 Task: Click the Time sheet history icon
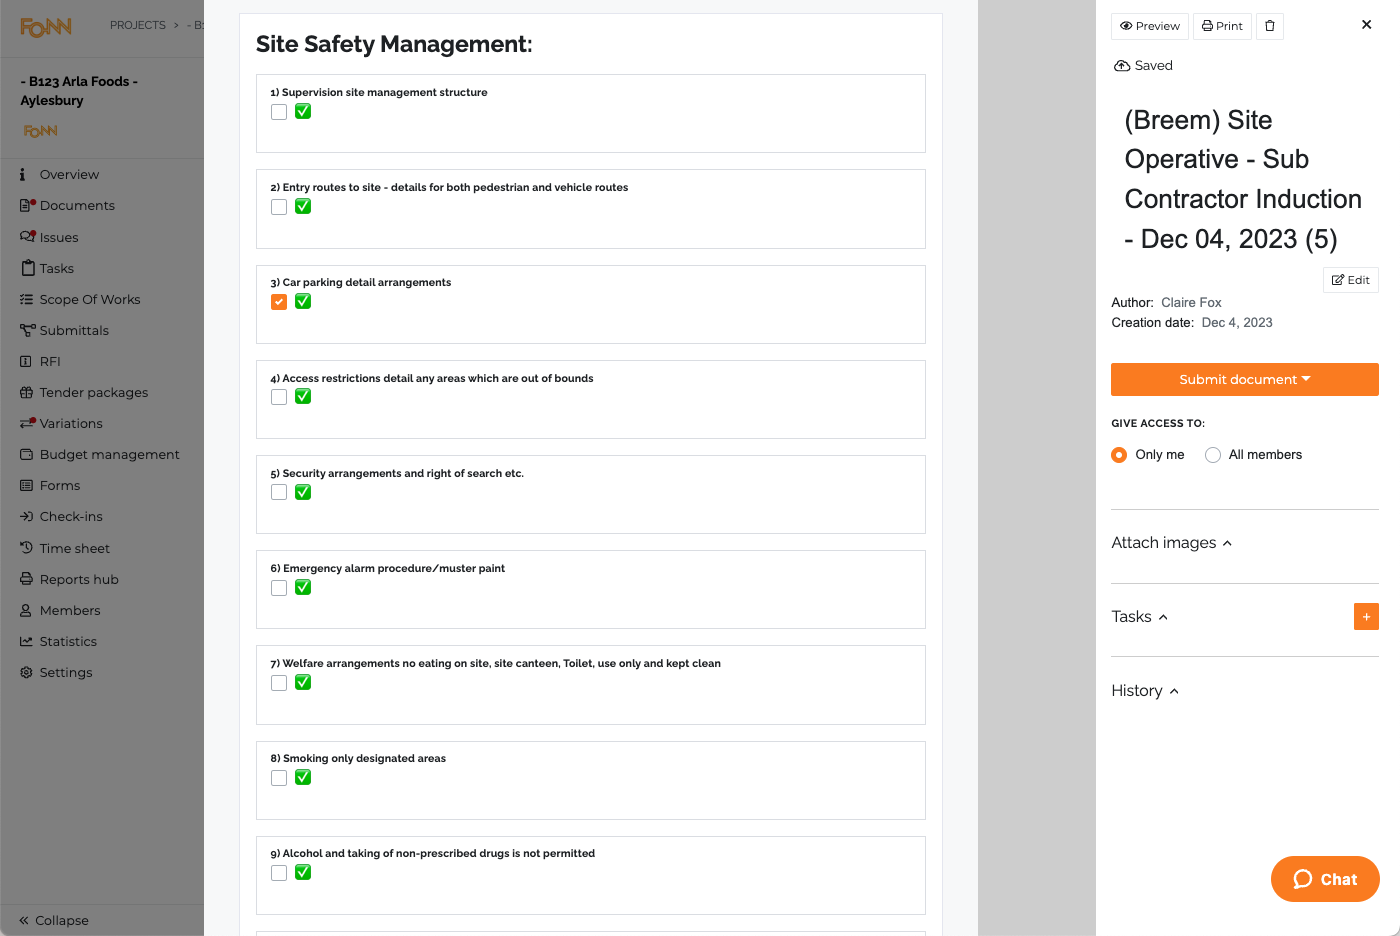pyautogui.click(x=27, y=548)
